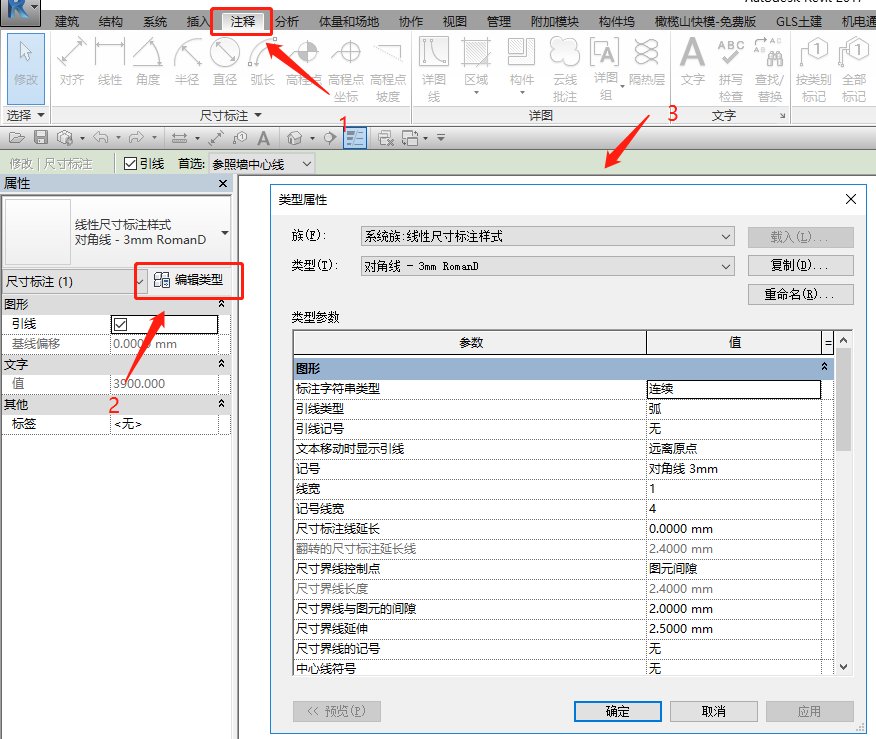Expand the 族 system family dropdown
876x739 pixels.
click(547, 237)
